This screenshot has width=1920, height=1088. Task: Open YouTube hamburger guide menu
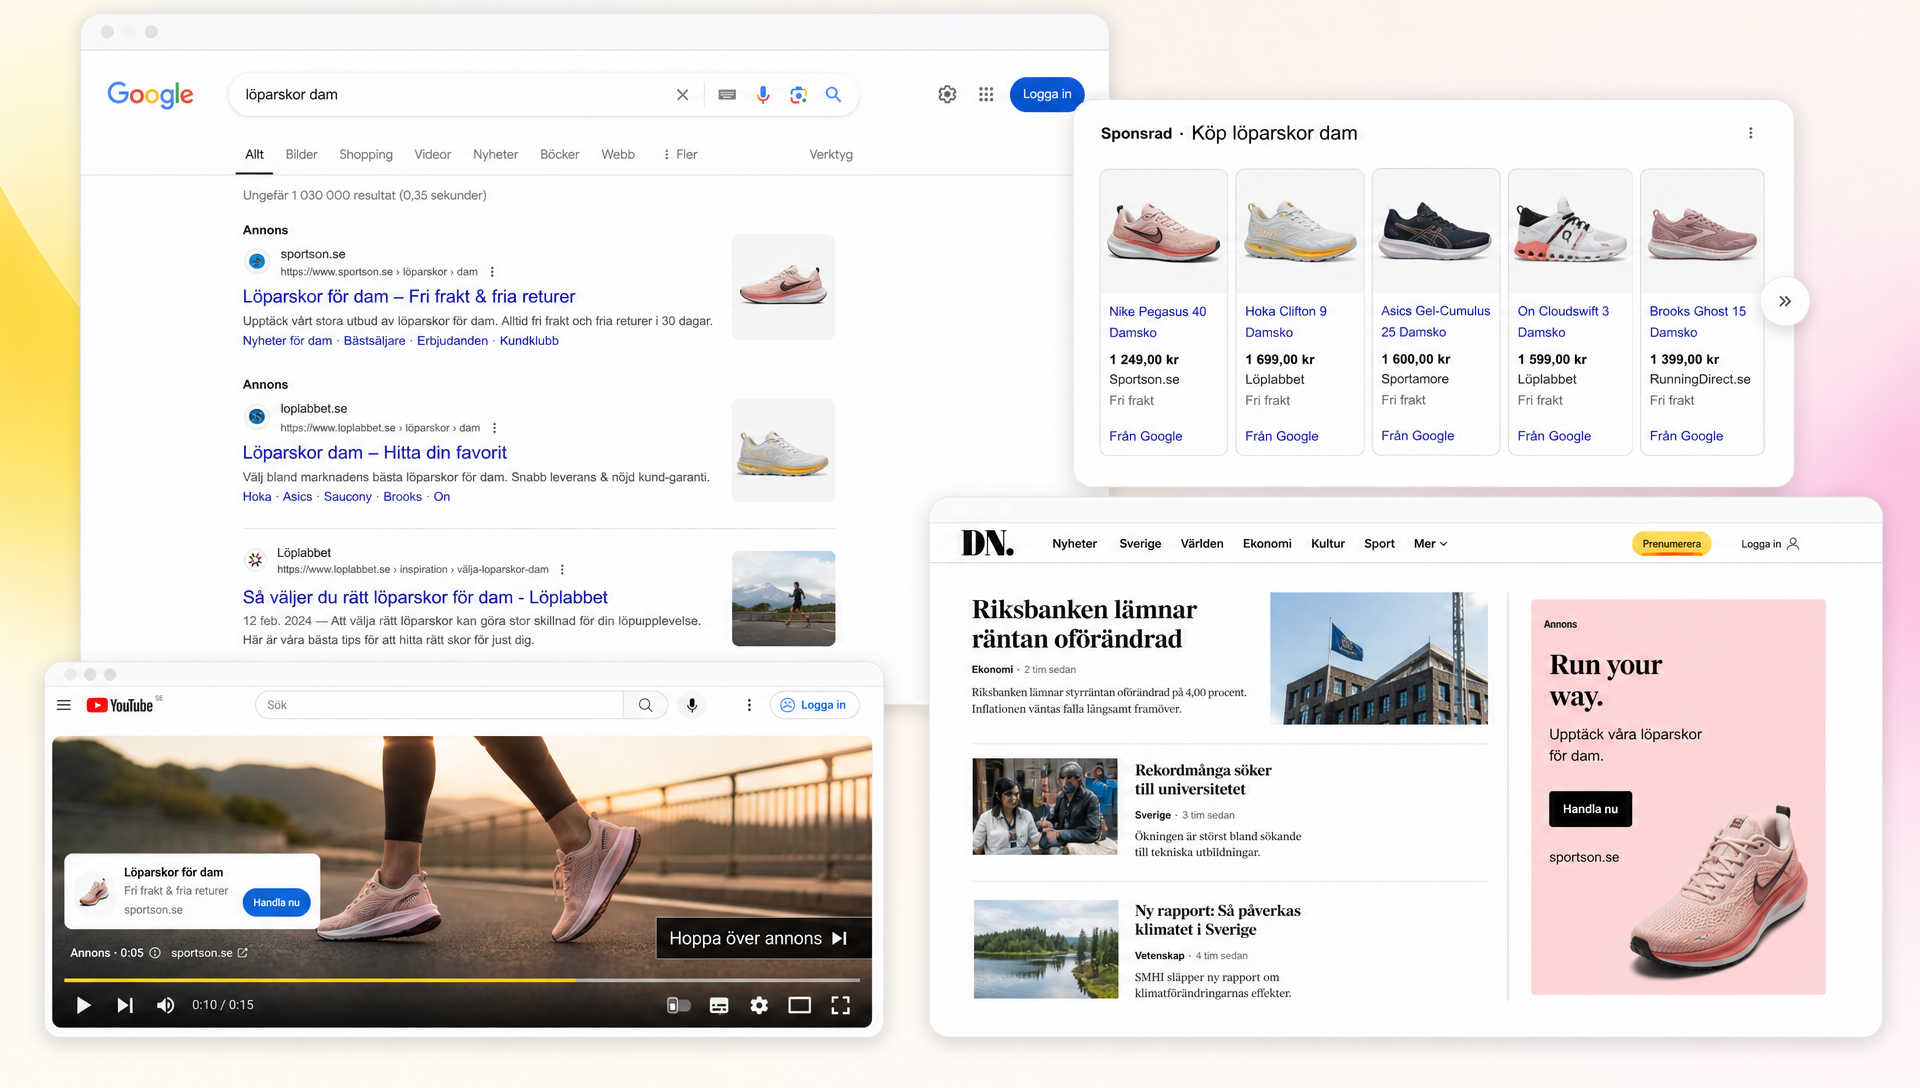[64, 705]
